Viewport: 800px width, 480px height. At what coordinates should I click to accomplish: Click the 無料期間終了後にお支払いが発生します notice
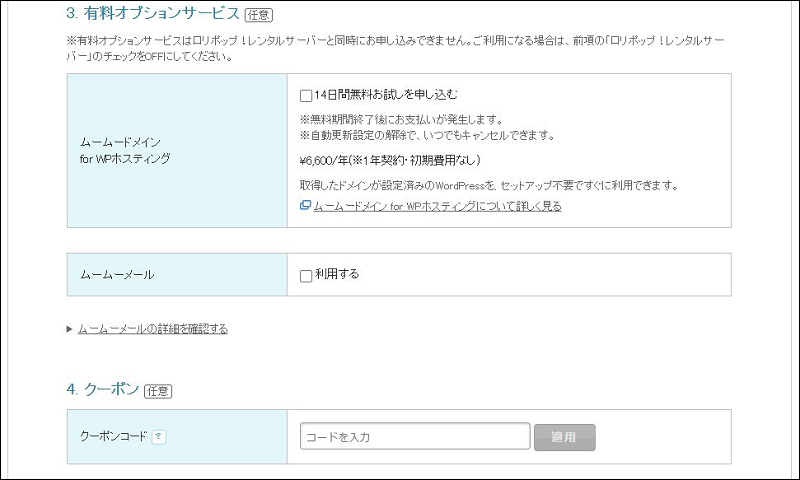click(400, 119)
